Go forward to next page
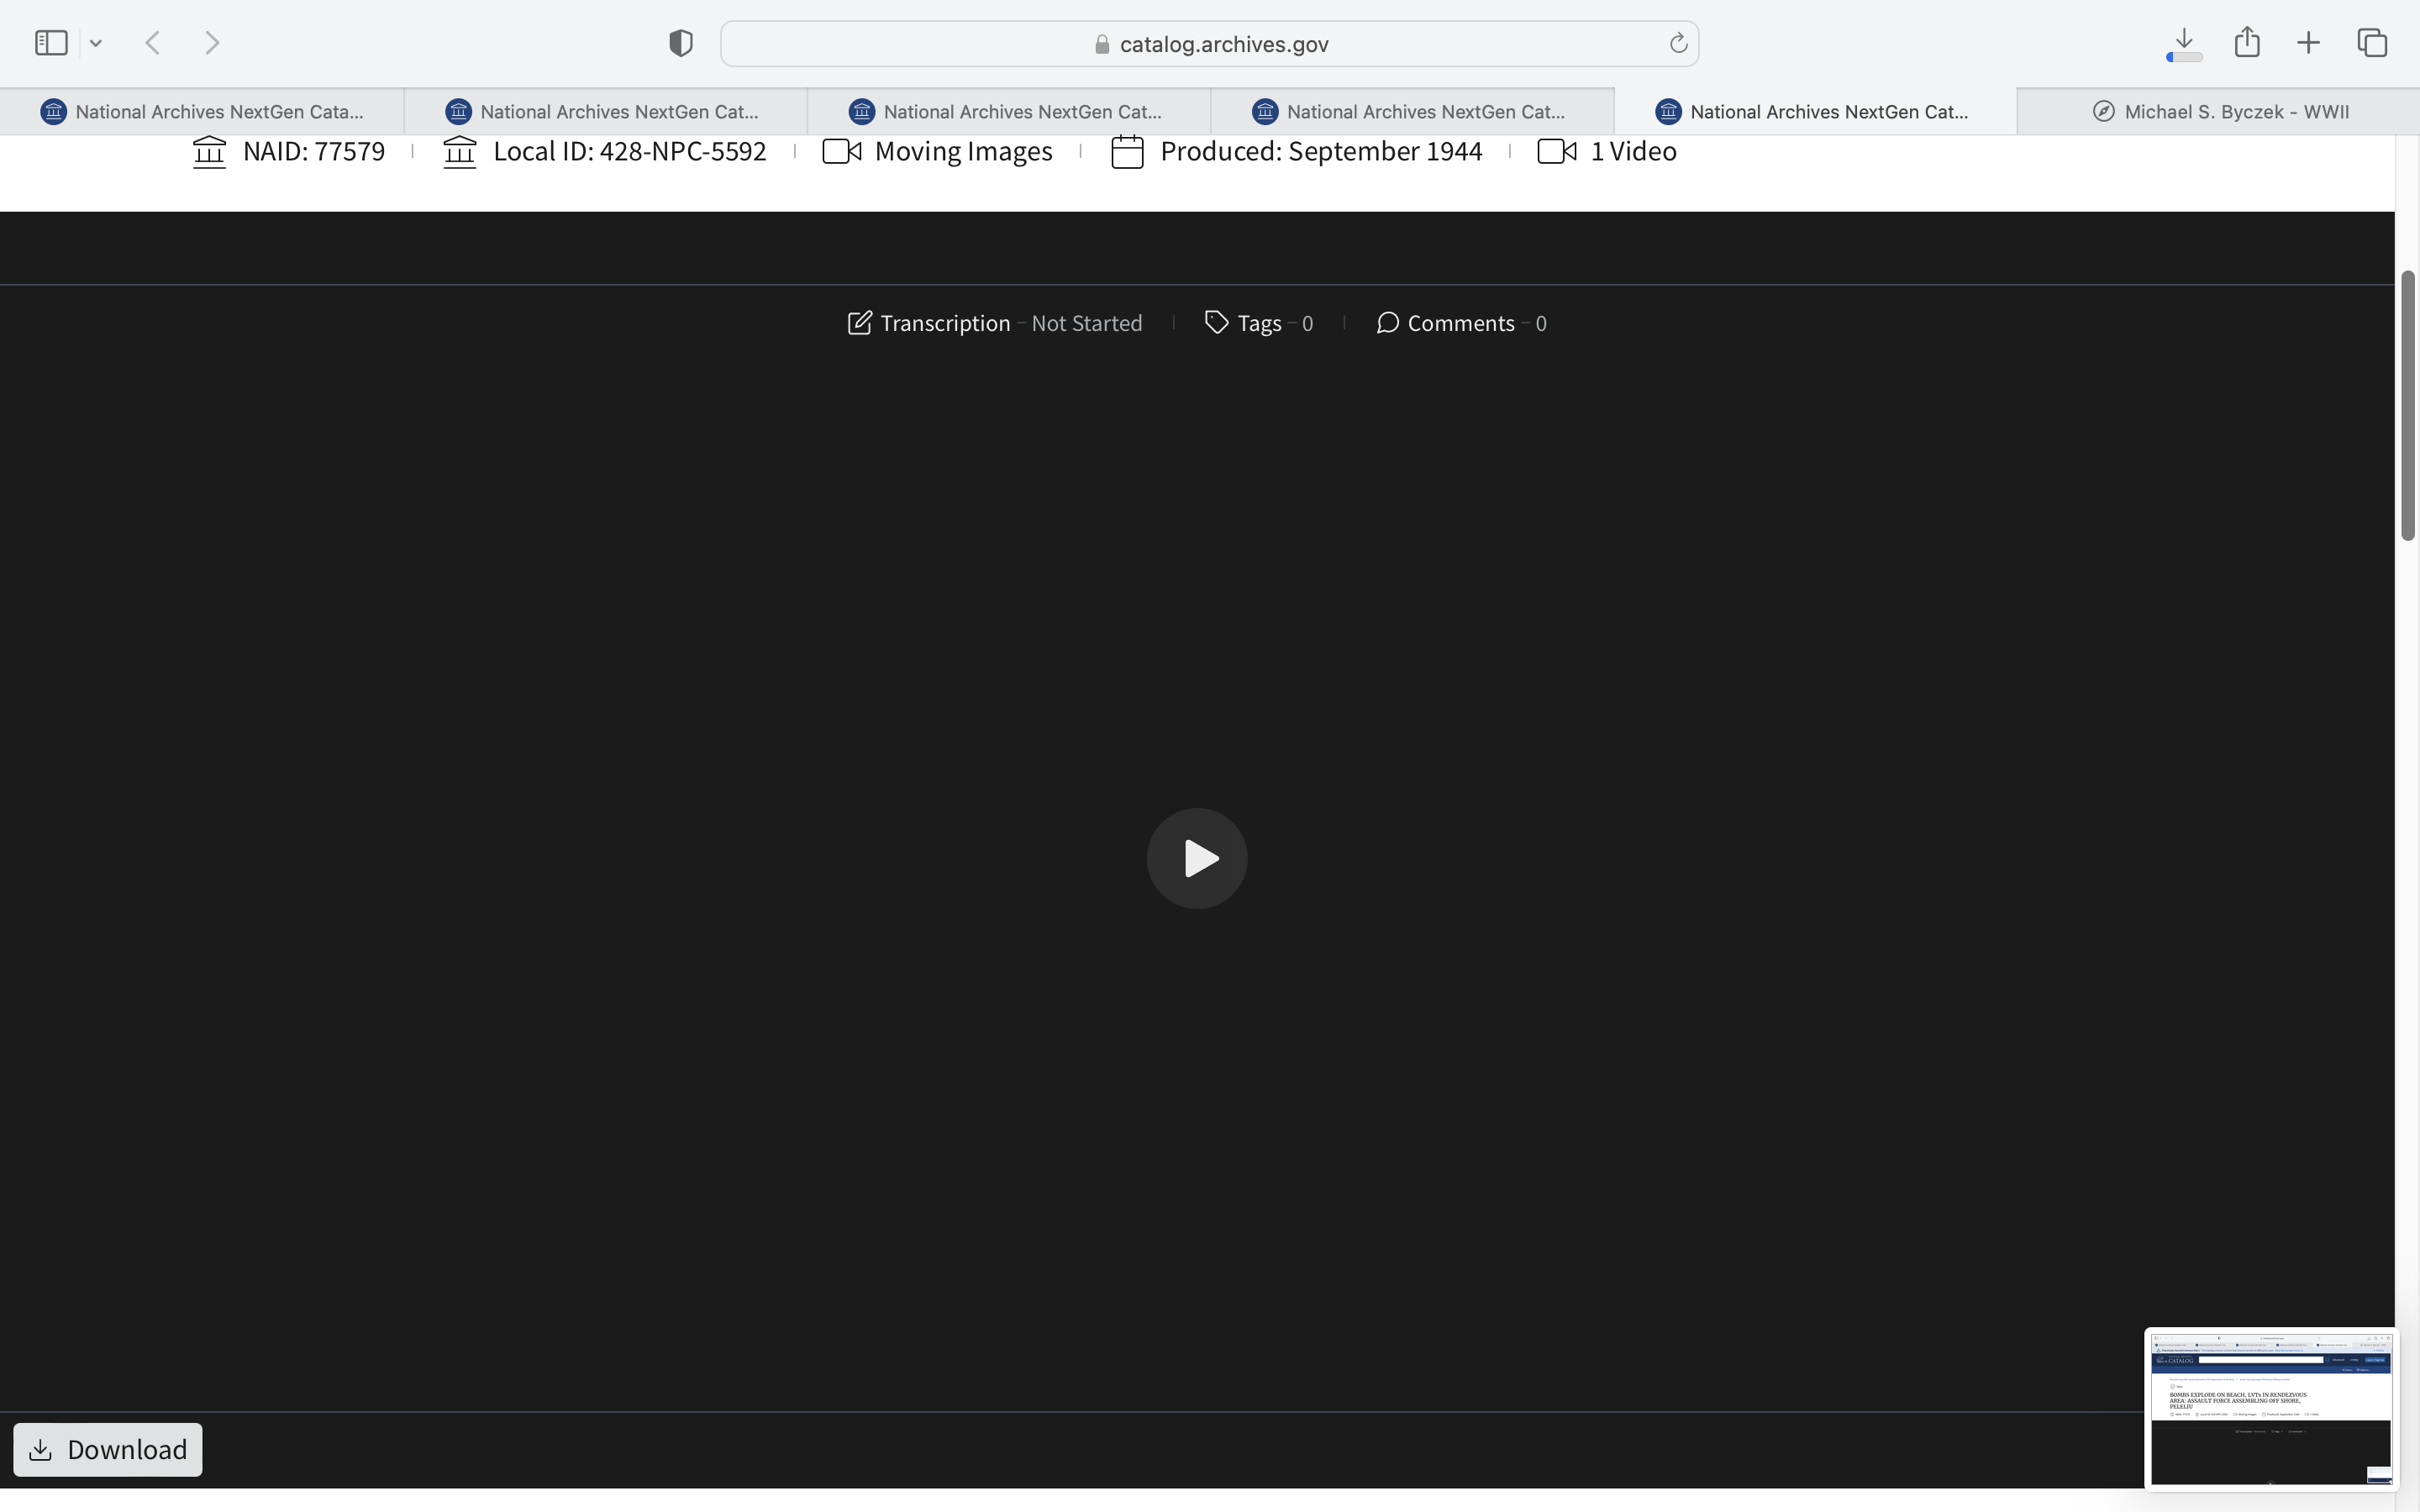 pos(212,43)
